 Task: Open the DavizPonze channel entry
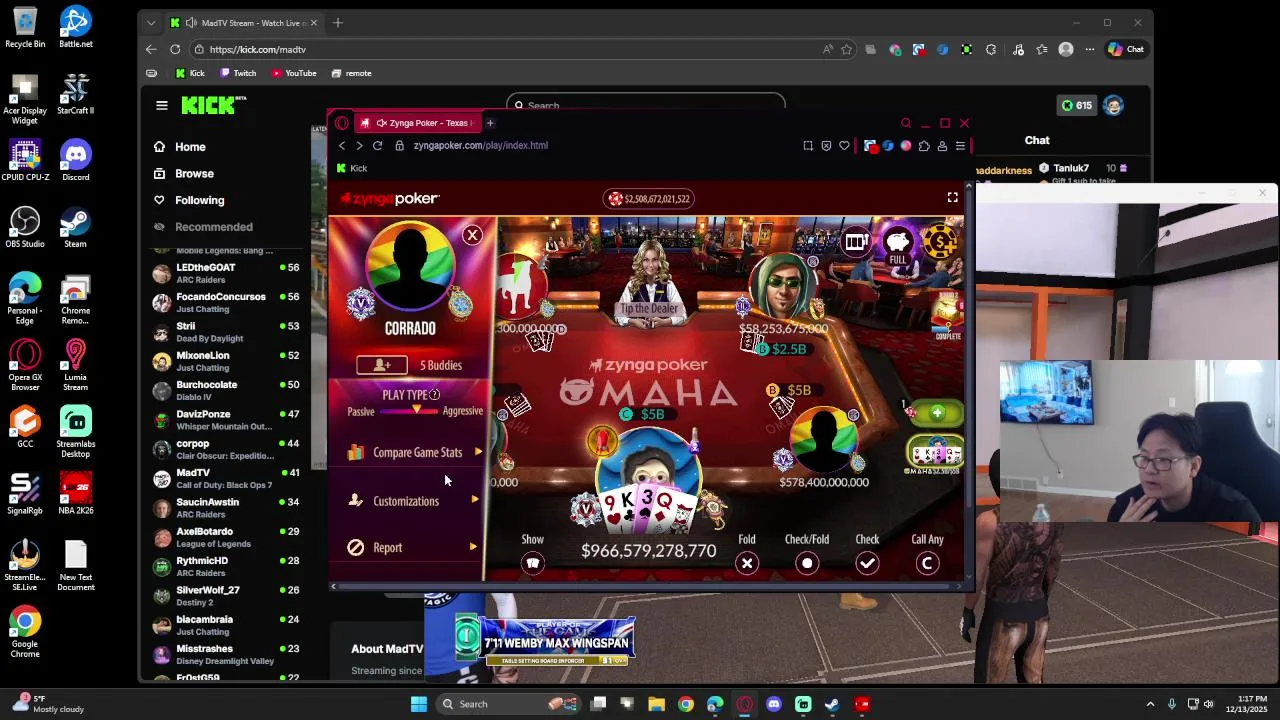[x=225, y=420]
